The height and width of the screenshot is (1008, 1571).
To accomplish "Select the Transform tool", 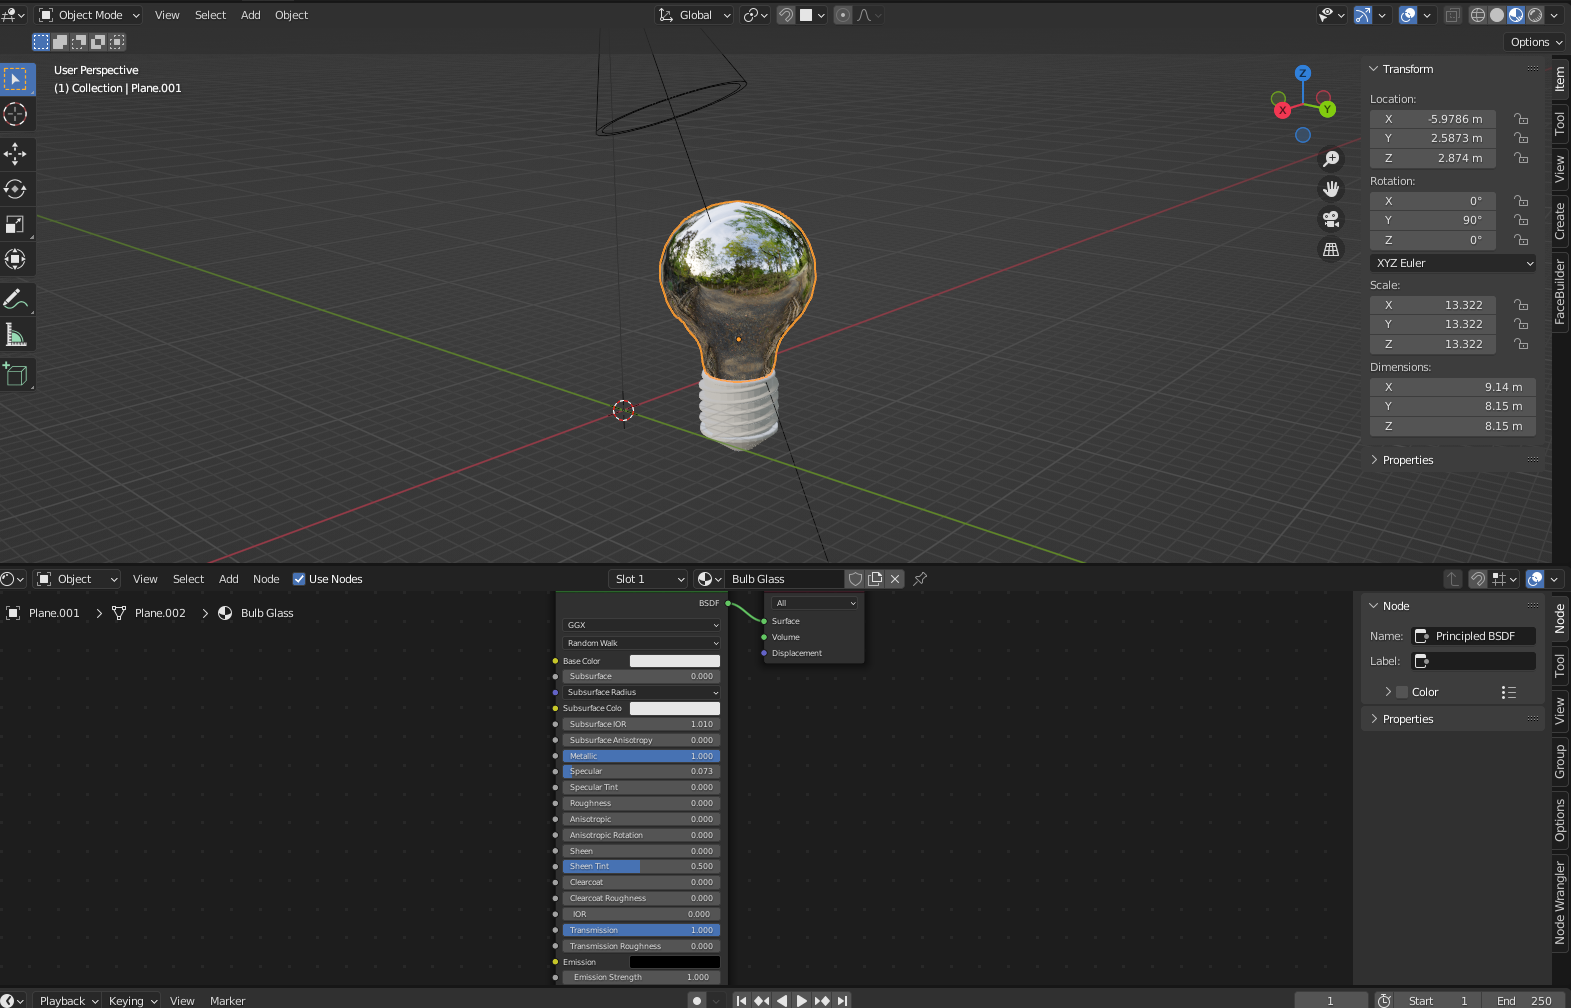I will click(x=16, y=259).
